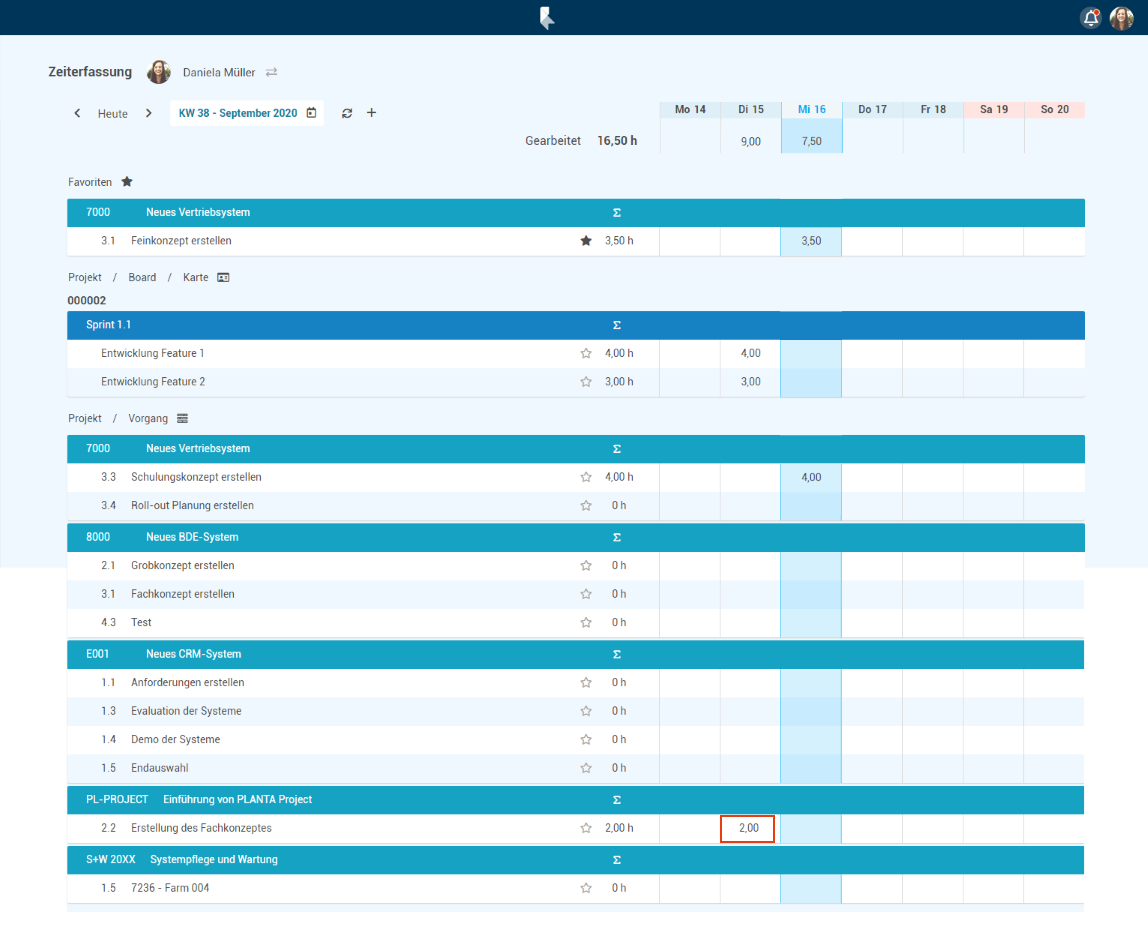Click the switch-person arrows next to Daniela Müller

271,72
